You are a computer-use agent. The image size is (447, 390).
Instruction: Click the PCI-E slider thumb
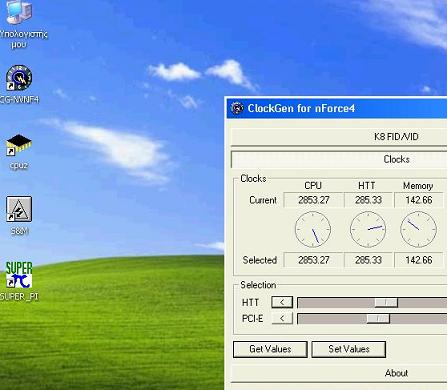378,319
